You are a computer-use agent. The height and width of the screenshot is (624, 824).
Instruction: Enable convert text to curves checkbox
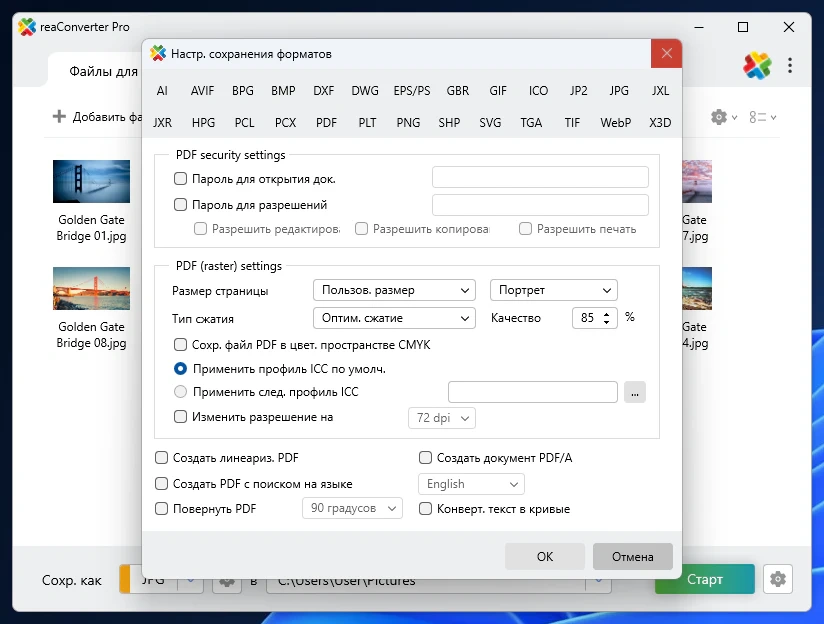425,509
